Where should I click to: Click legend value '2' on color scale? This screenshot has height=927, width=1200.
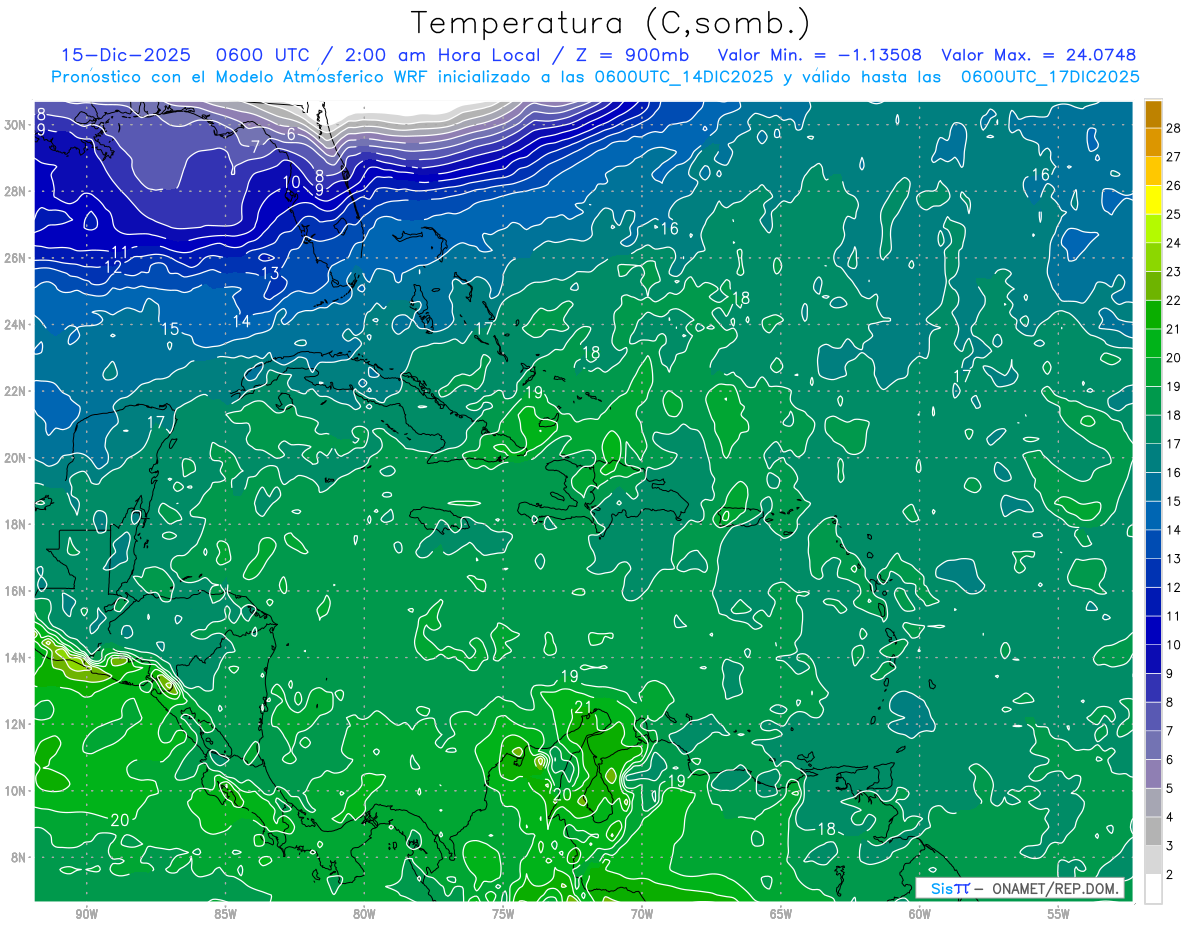(x=1170, y=875)
